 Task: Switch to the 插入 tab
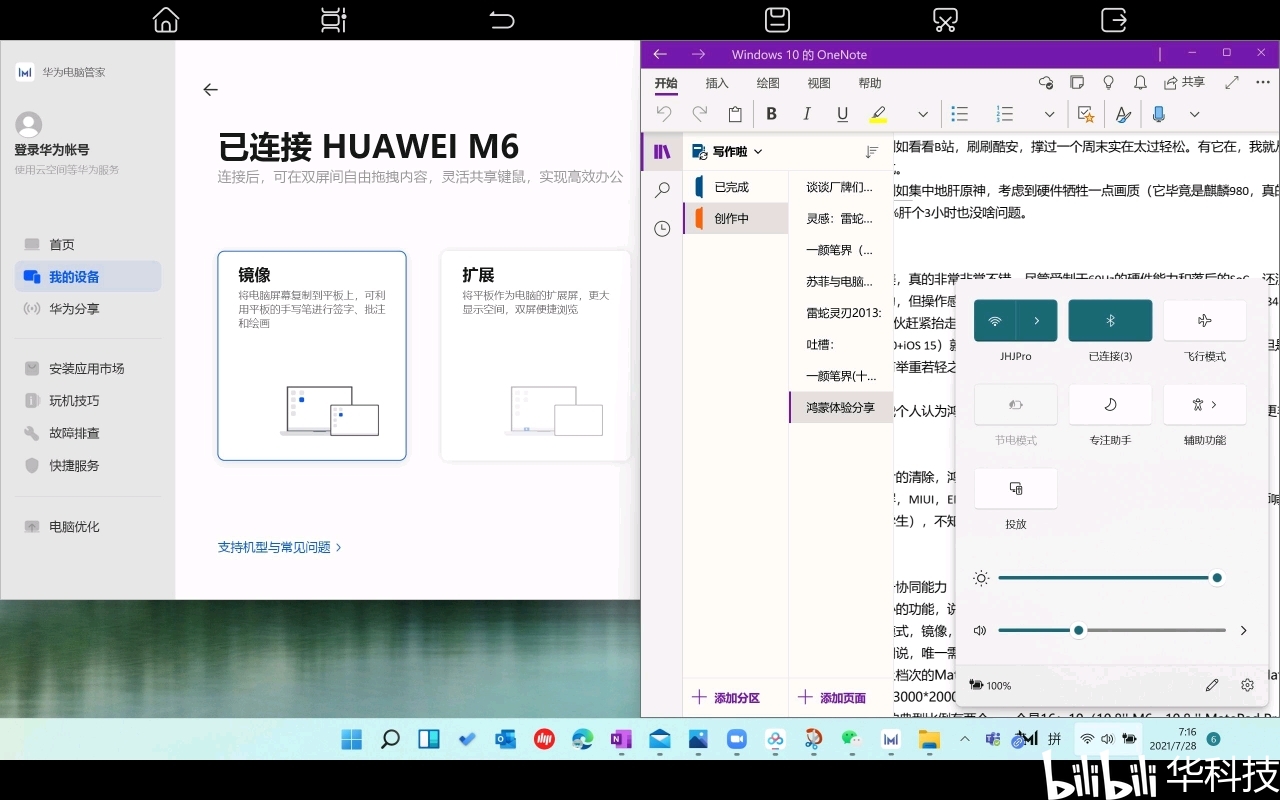coord(717,83)
